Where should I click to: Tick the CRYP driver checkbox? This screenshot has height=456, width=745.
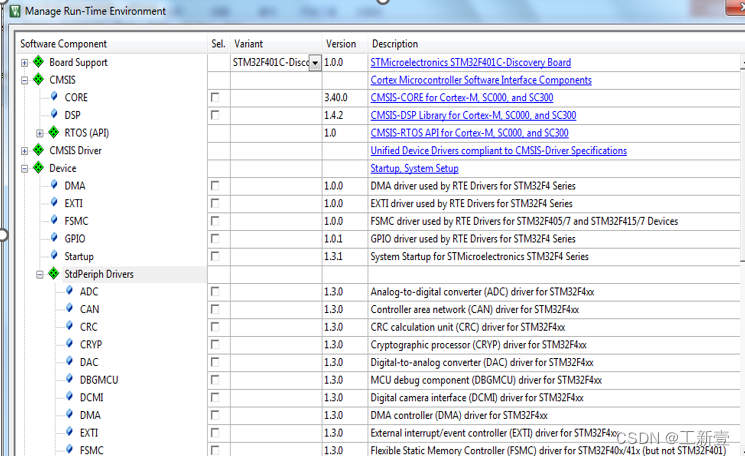[215, 344]
